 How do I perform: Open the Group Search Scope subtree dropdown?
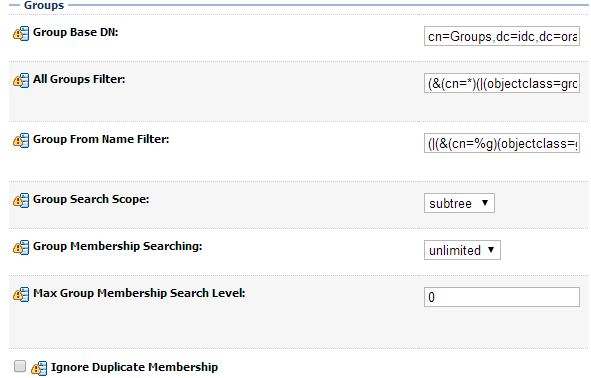[x=459, y=203]
